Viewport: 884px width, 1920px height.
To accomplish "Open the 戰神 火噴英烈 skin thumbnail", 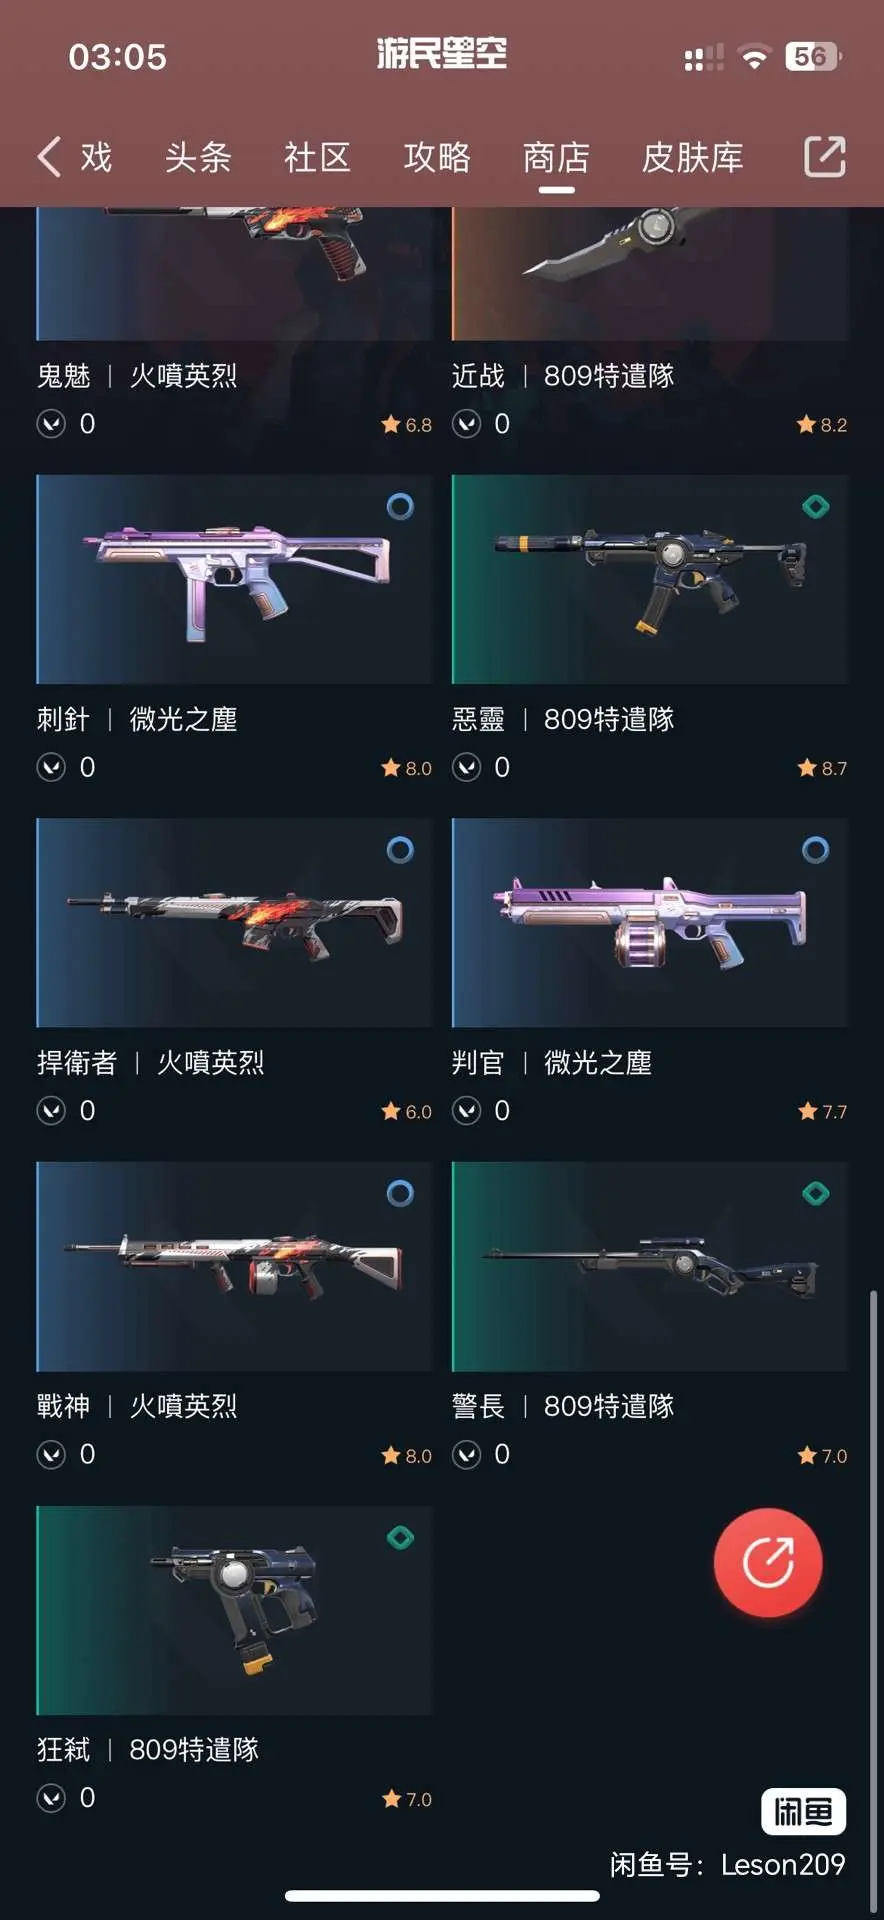I will (235, 1266).
